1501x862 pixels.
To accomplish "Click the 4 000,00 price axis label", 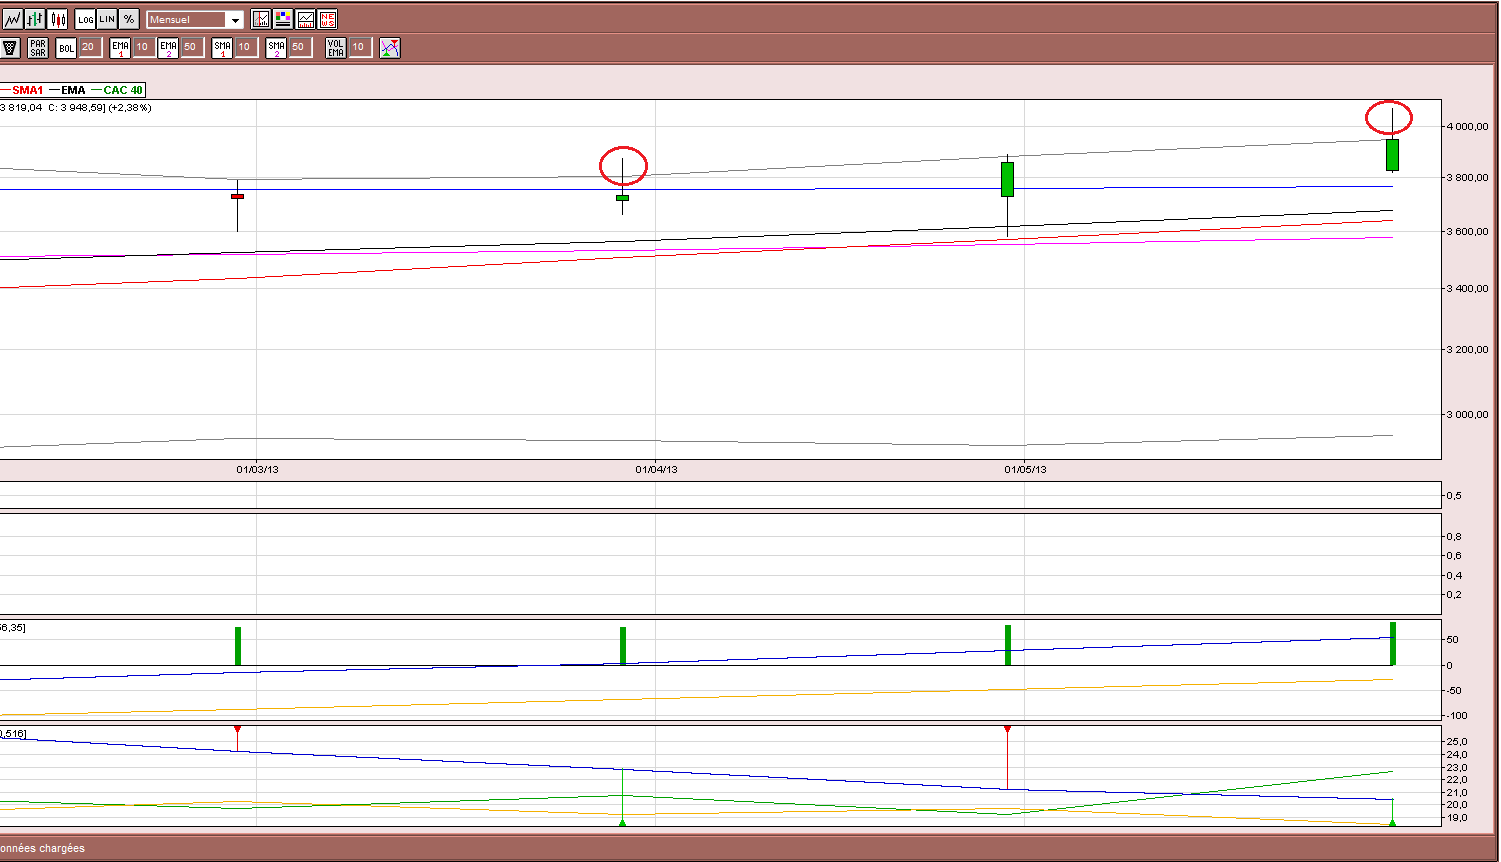I will point(1468,127).
